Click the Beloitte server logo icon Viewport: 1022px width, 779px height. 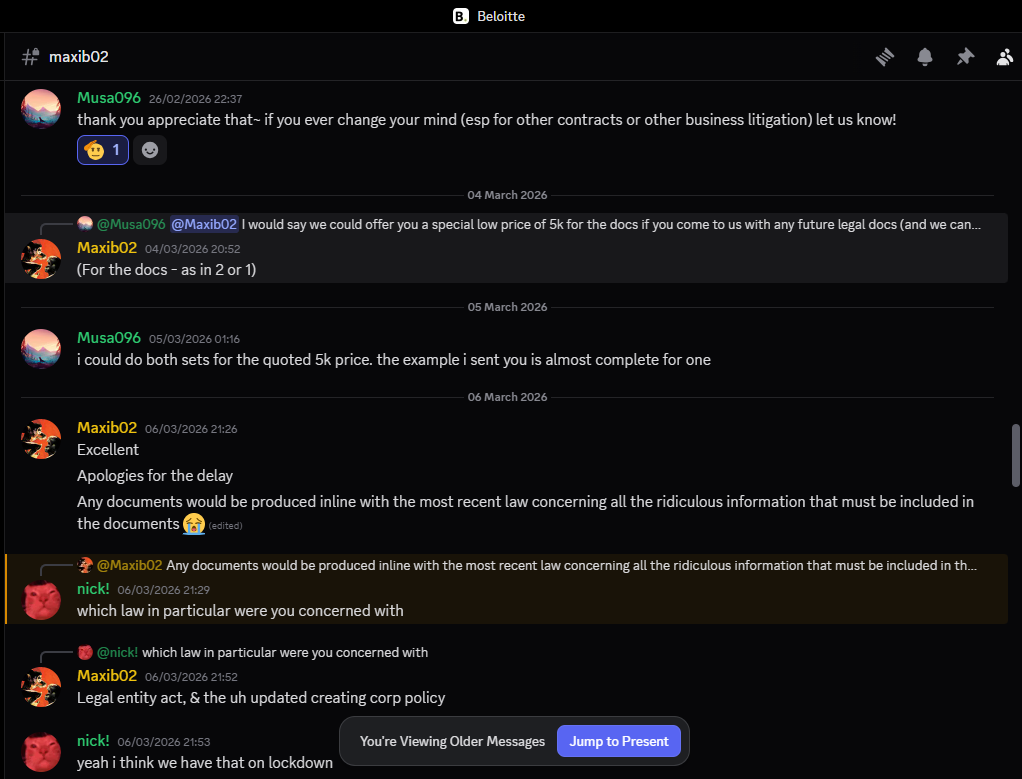[460, 16]
